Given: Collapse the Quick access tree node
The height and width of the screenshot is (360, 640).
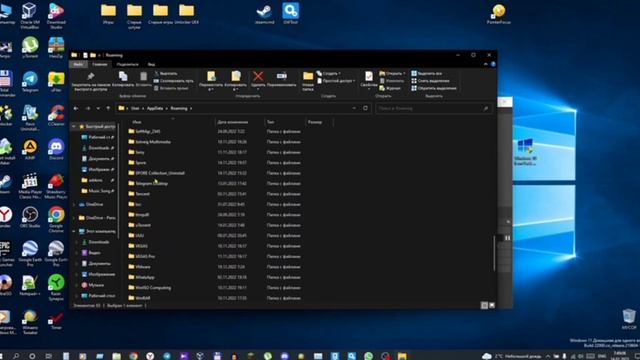Looking at the screenshot, I should coord(74,127).
